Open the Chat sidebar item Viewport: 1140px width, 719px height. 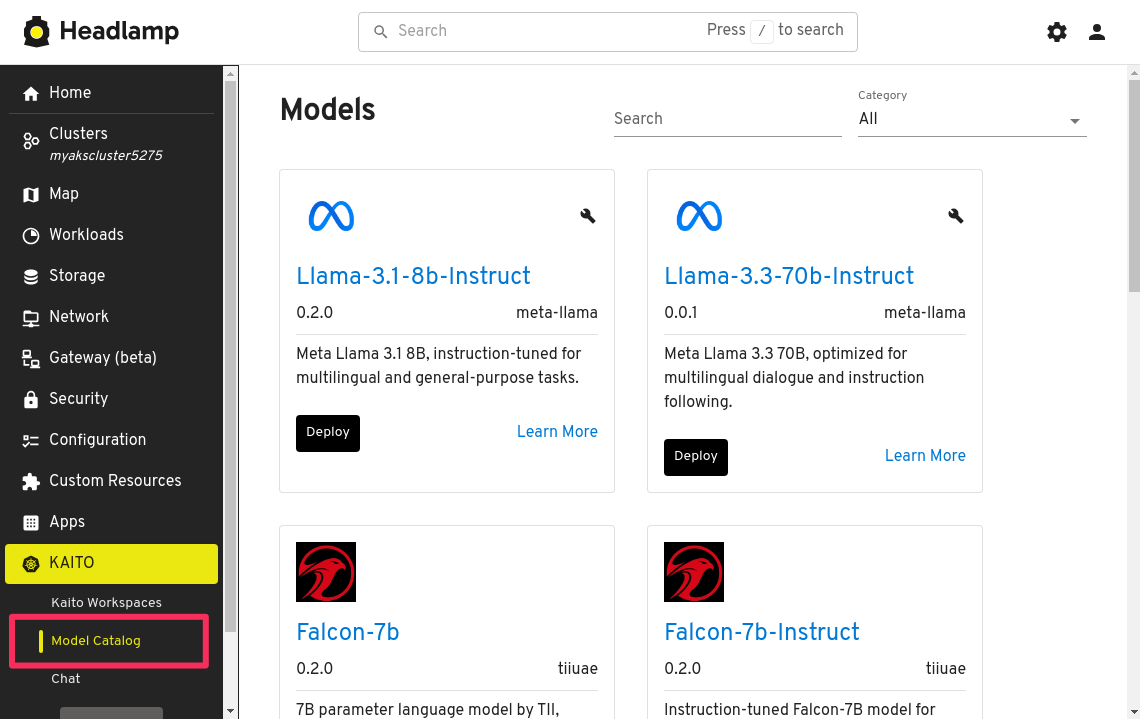(66, 679)
